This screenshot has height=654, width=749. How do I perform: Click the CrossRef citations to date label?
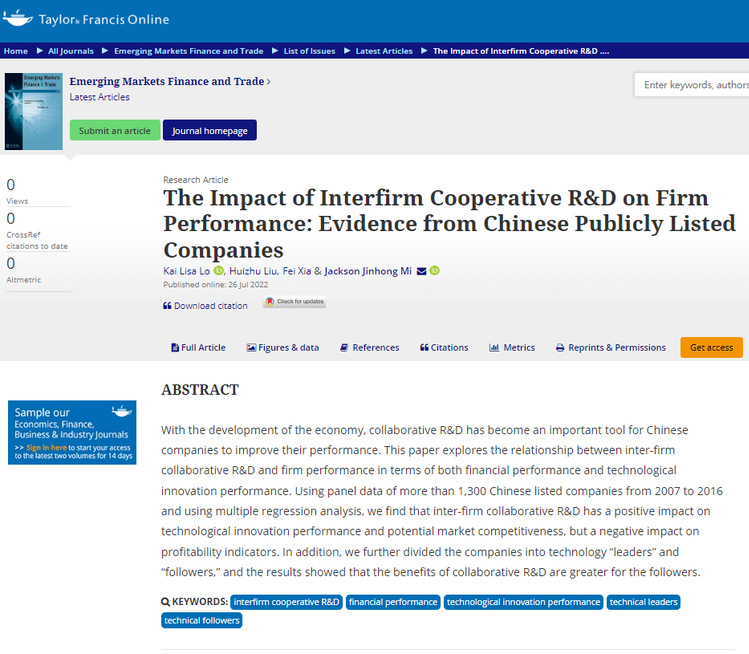click(x=37, y=240)
